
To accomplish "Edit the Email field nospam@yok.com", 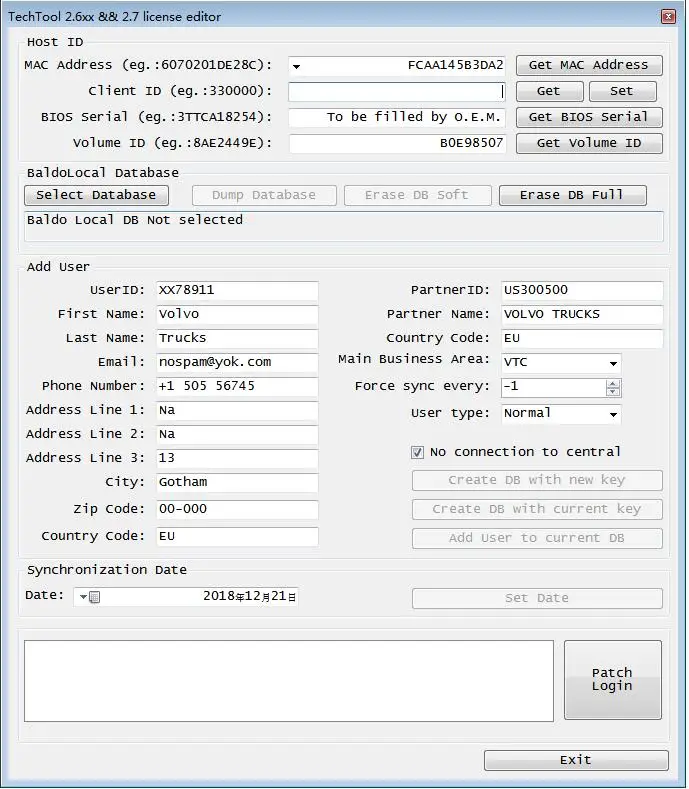I will pos(237,362).
